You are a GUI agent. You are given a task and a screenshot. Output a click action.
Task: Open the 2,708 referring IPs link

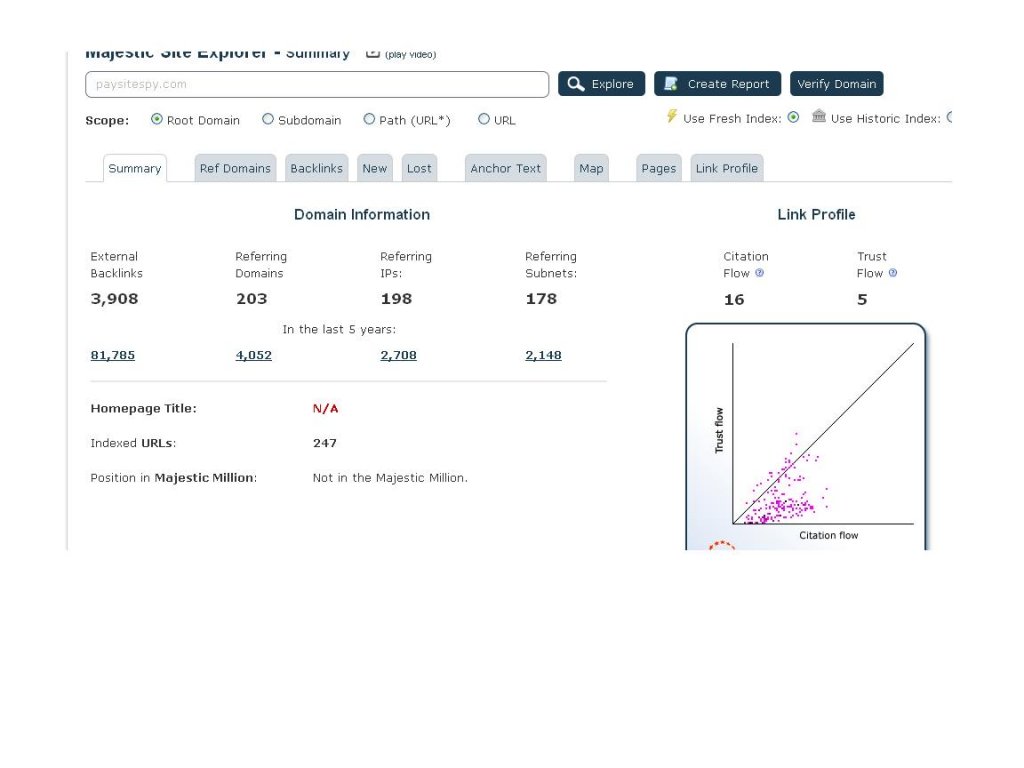pos(398,355)
